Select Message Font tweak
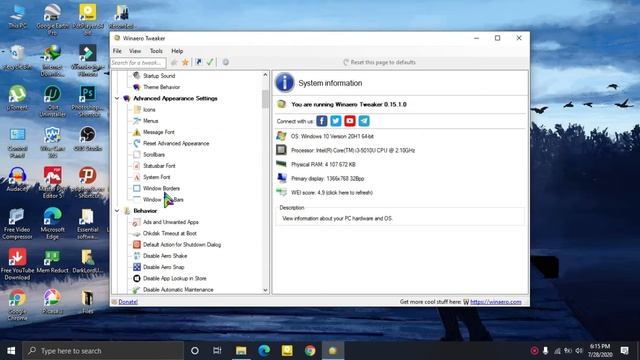Image resolution: width=640 pixels, height=360 pixels. pyautogui.click(x=158, y=132)
